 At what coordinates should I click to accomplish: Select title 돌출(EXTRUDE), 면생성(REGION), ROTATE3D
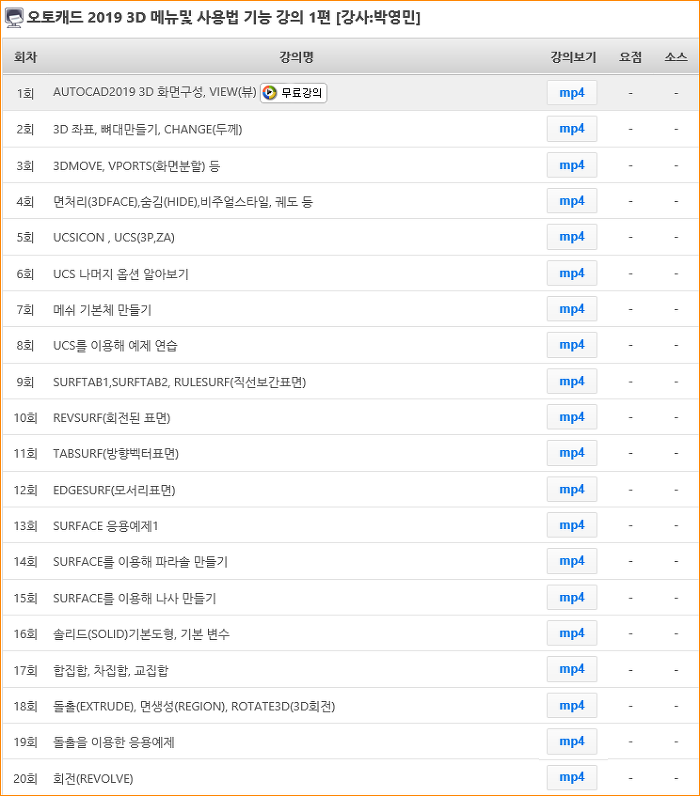[194, 707]
